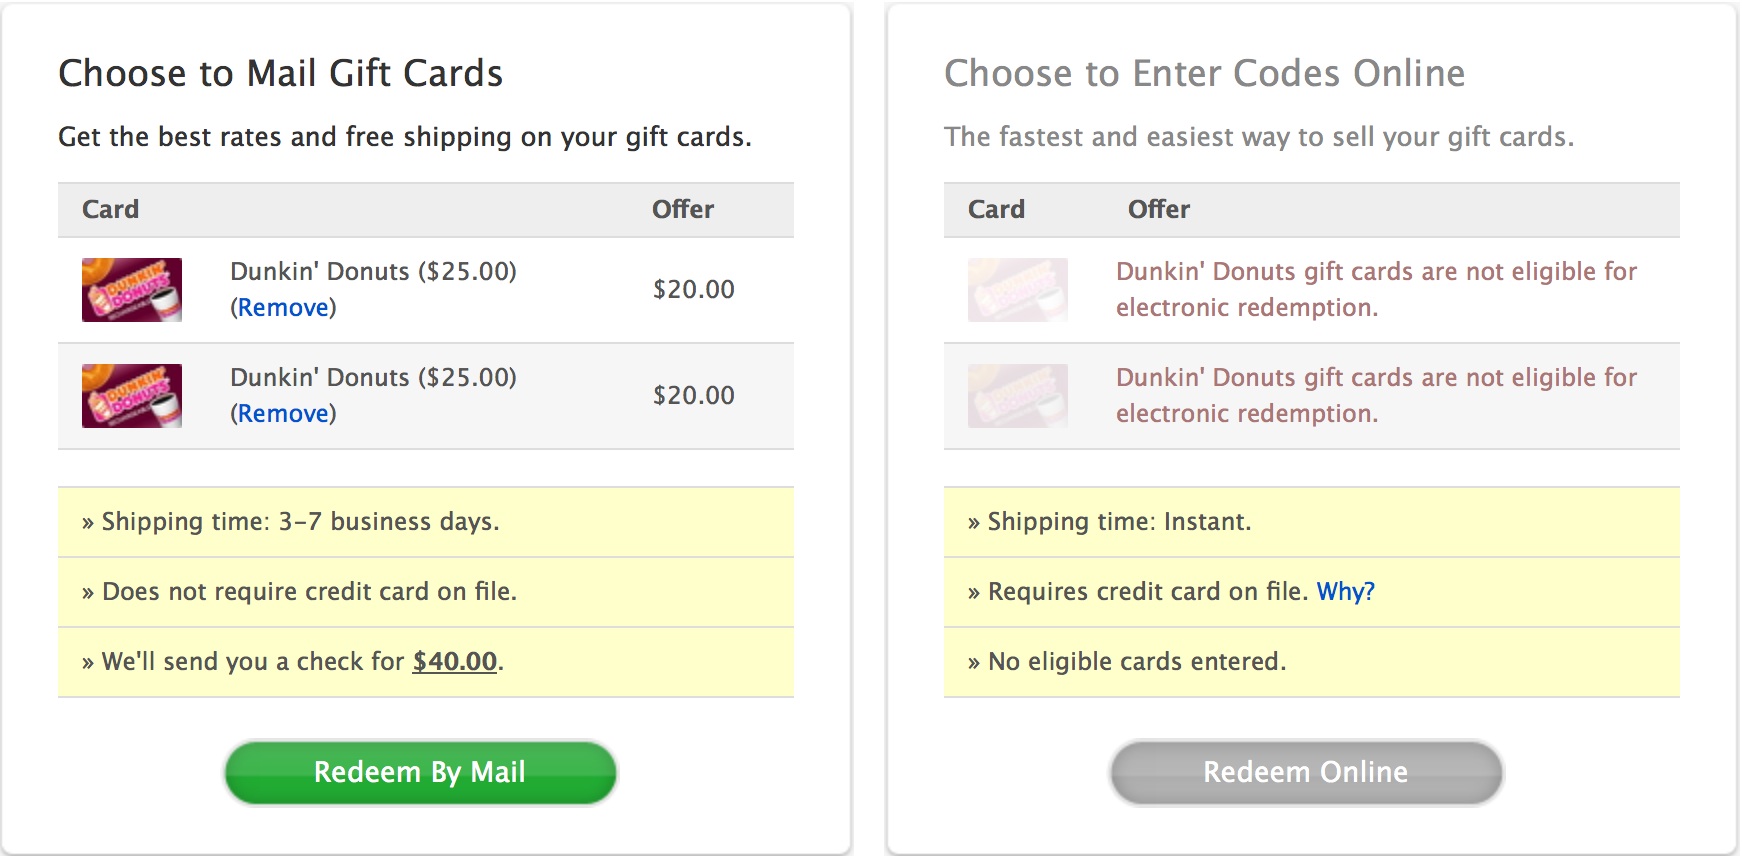Click first faded Dunkin' card image online
The width and height of the screenshot is (1742, 856).
pos(1018,290)
